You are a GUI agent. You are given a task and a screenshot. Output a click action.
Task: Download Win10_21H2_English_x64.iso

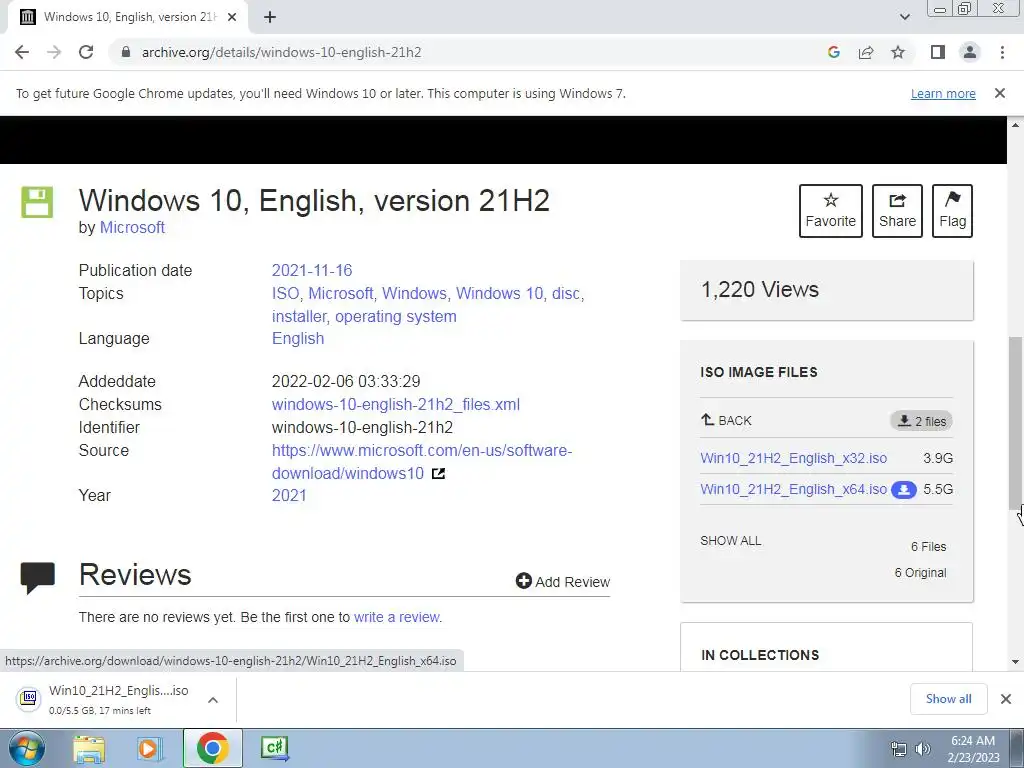793,489
